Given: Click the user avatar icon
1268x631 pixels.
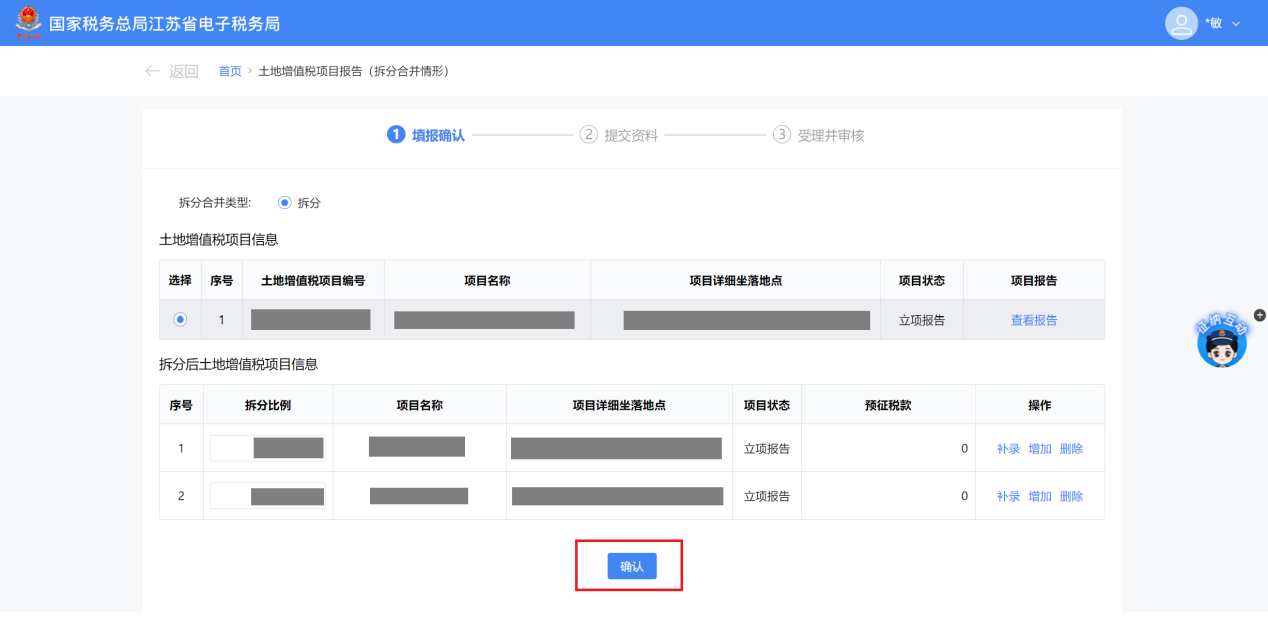Looking at the screenshot, I should click(x=1181, y=23).
